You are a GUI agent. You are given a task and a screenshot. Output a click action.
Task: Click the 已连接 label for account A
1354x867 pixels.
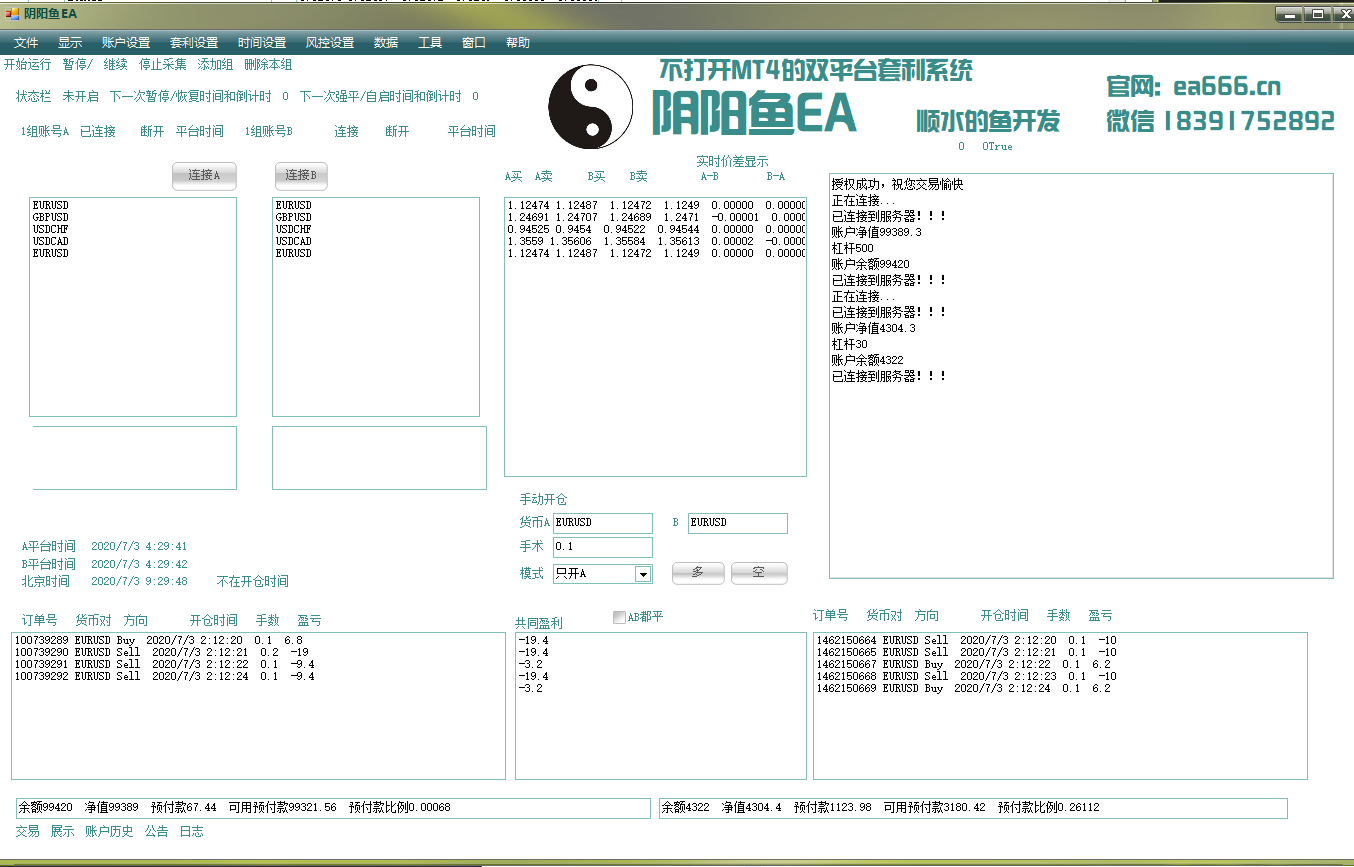coord(98,131)
